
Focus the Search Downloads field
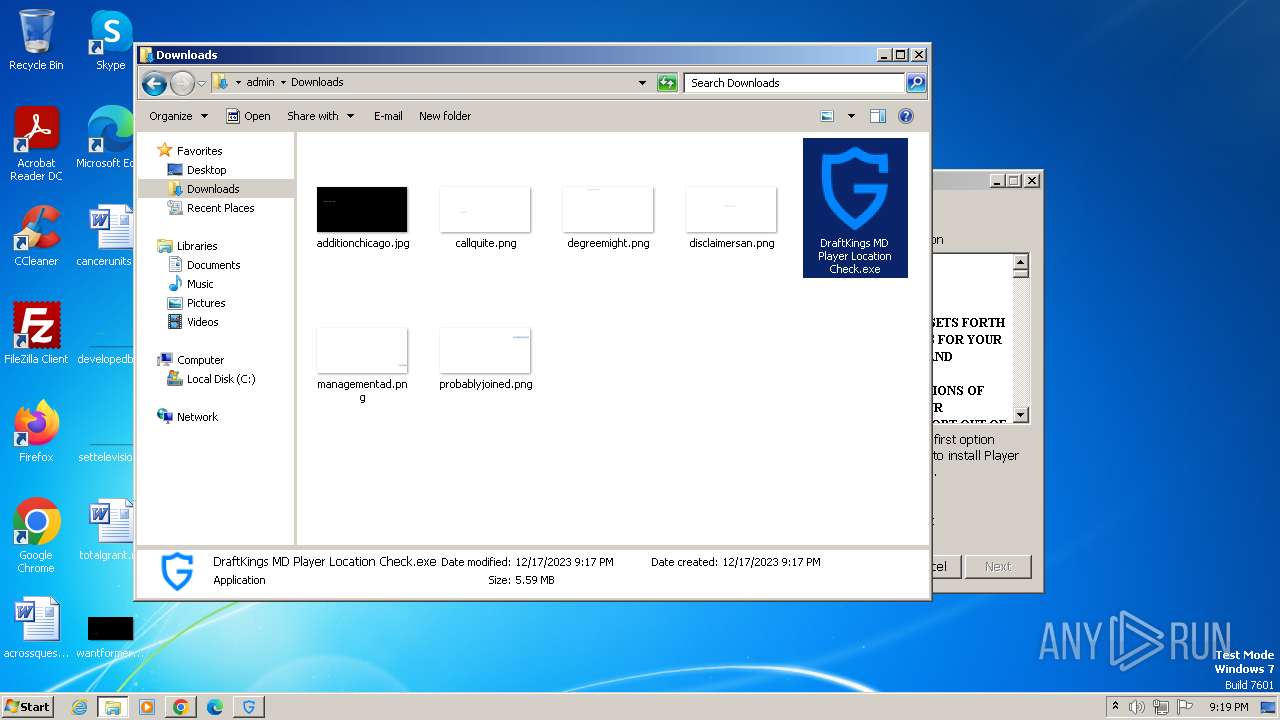point(795,83)
